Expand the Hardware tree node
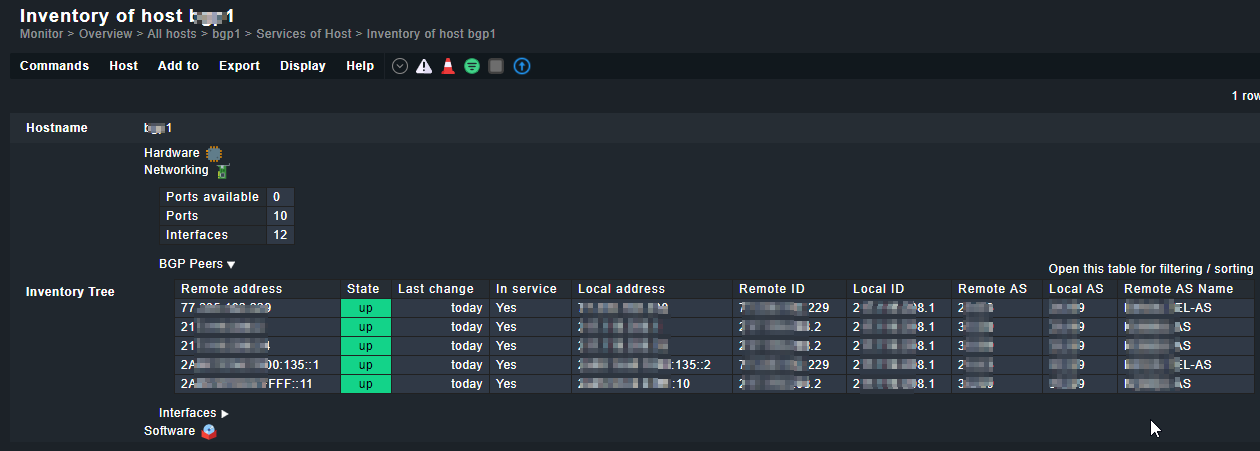Image resolution: width=1260 pixels, height=451 pixels. [x=172, y=153]
